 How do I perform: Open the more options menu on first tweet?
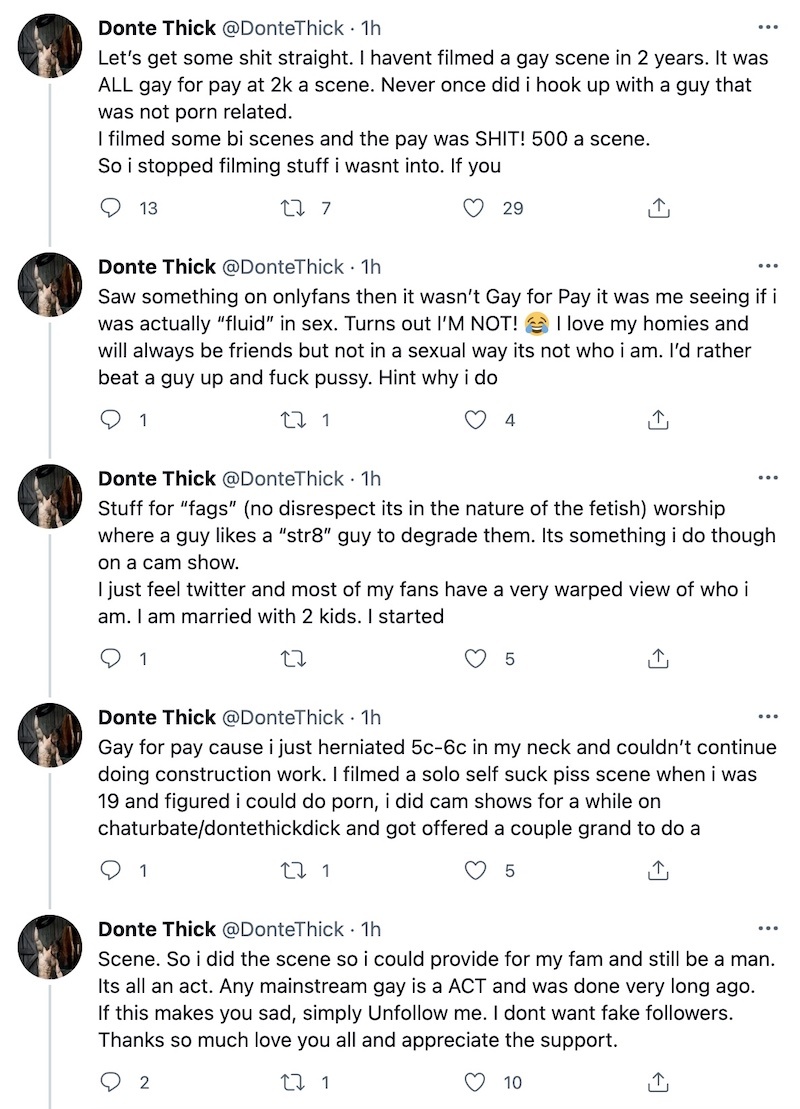(768, 27)
